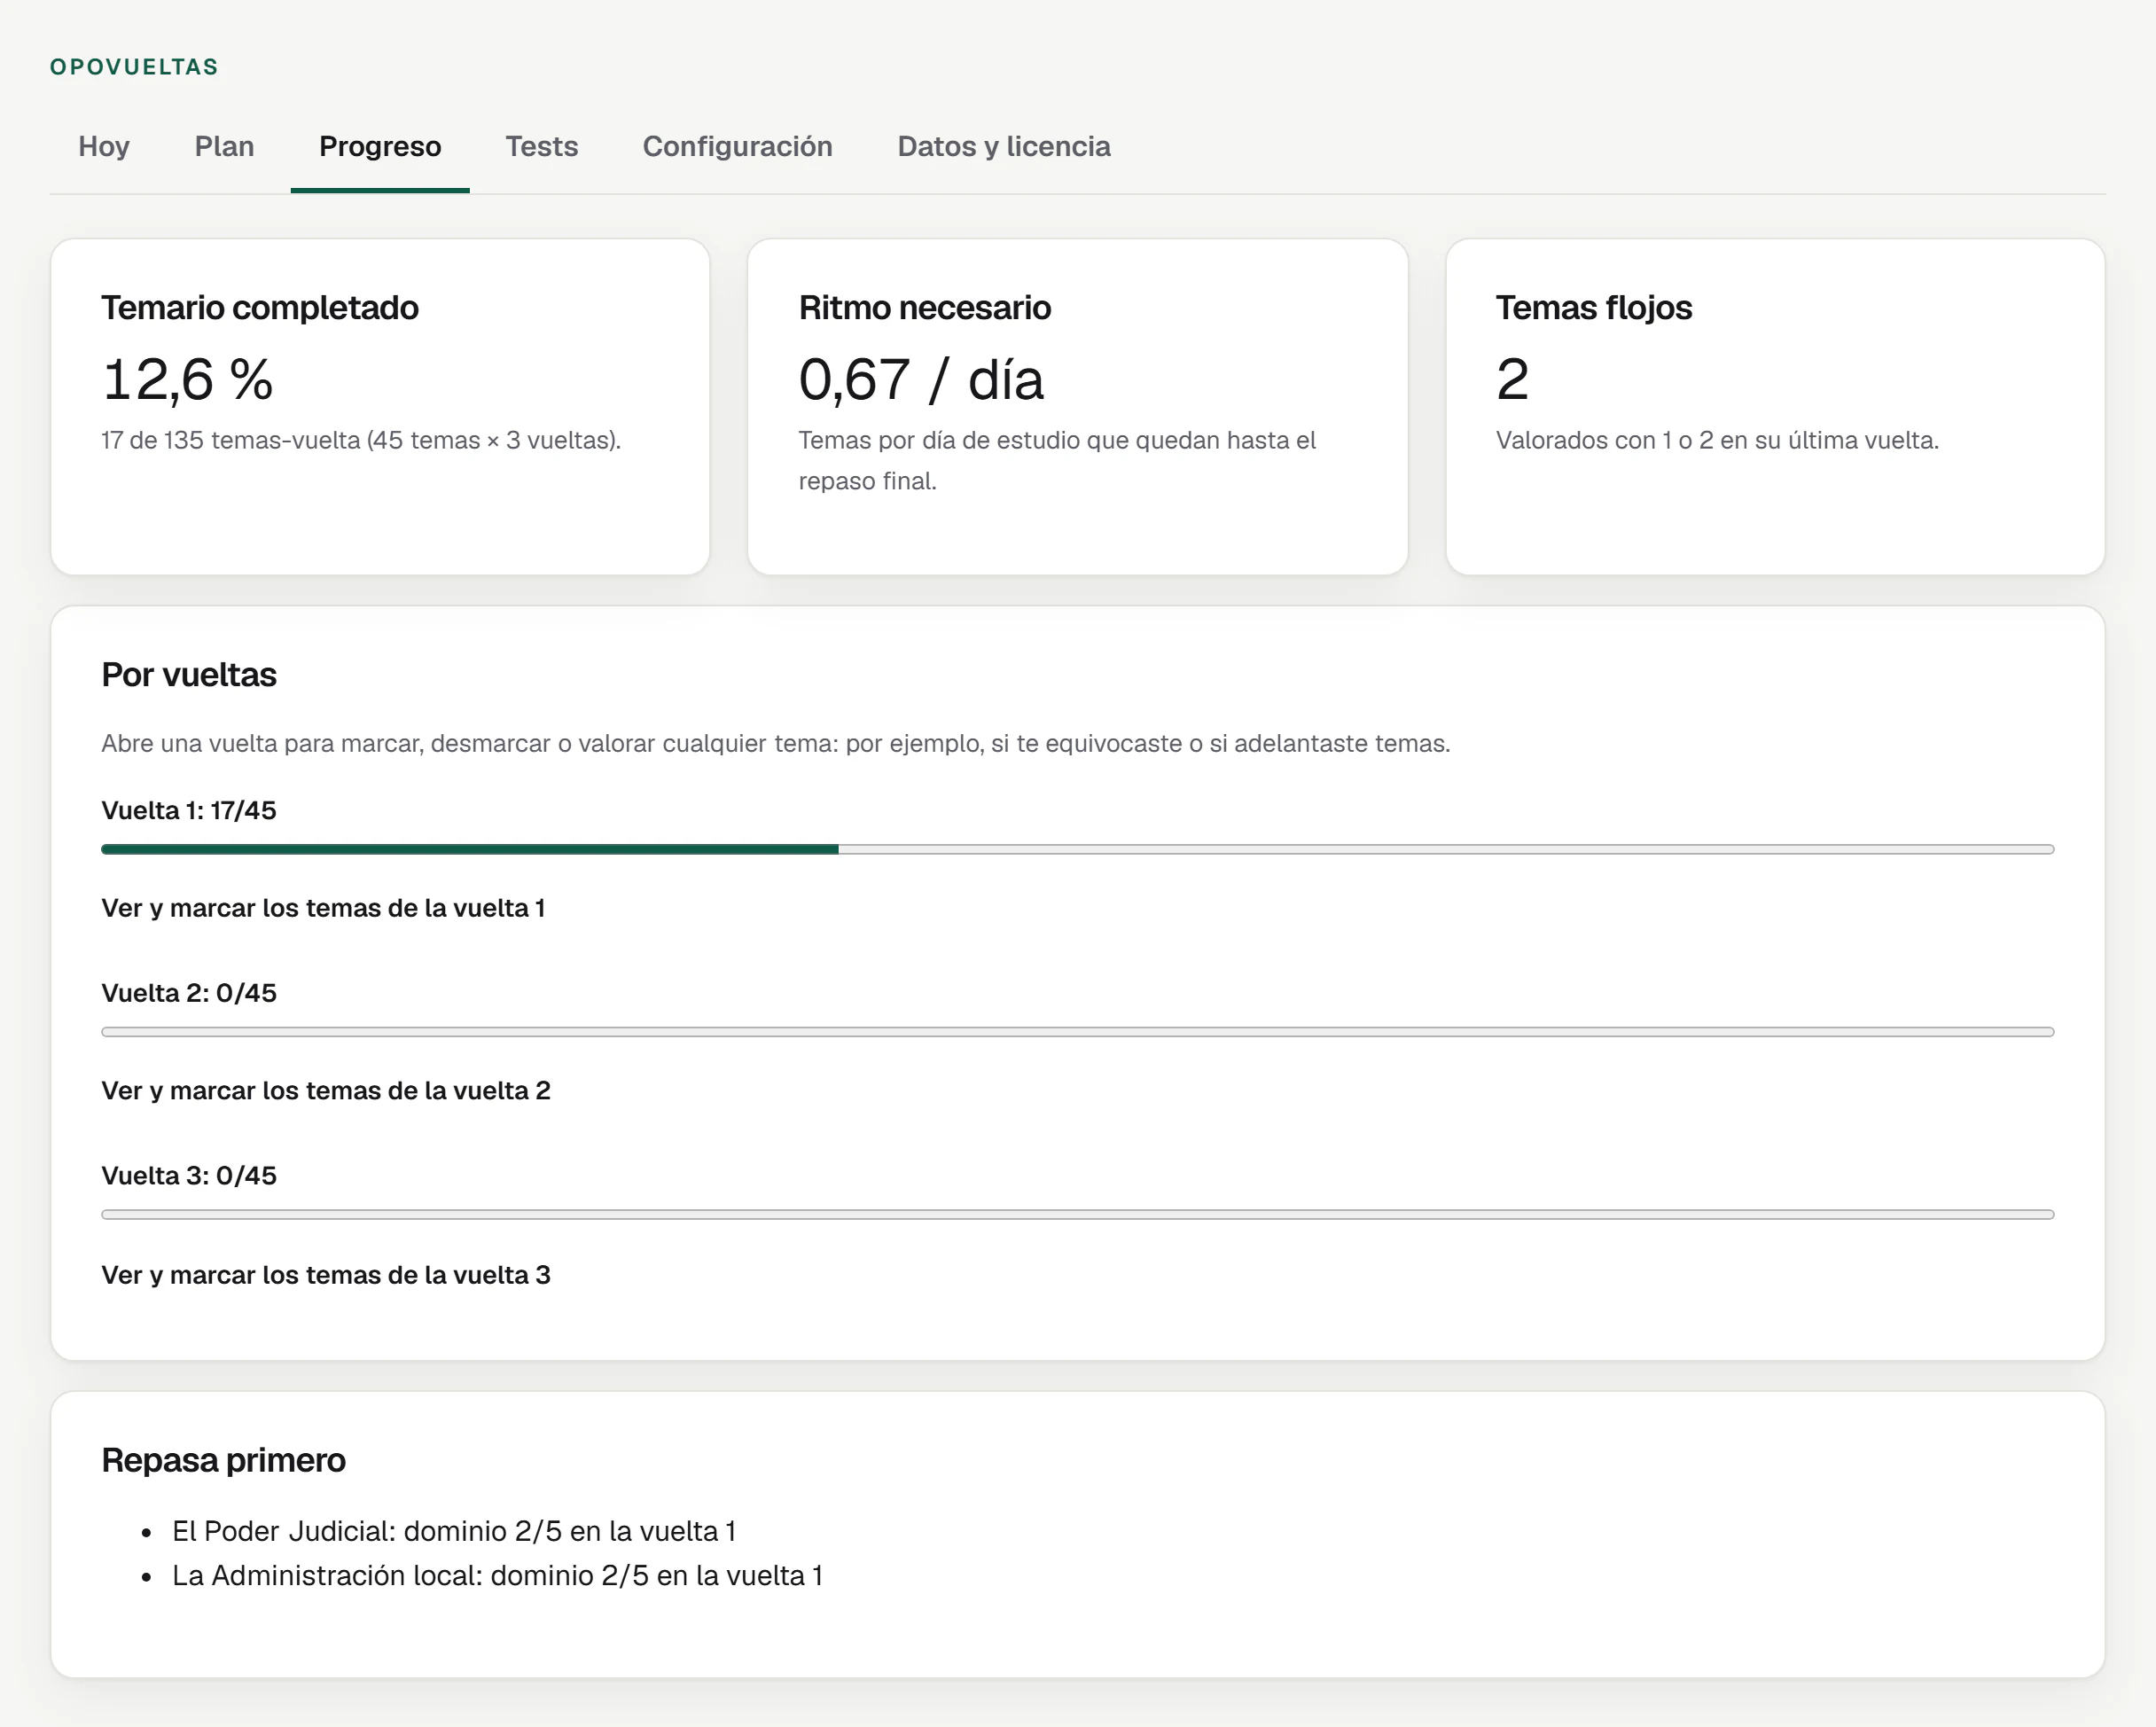Click the Vuelta 3 progress bar
Viewport: 2156px width, 1727px height.
tap(1078, 1215)
